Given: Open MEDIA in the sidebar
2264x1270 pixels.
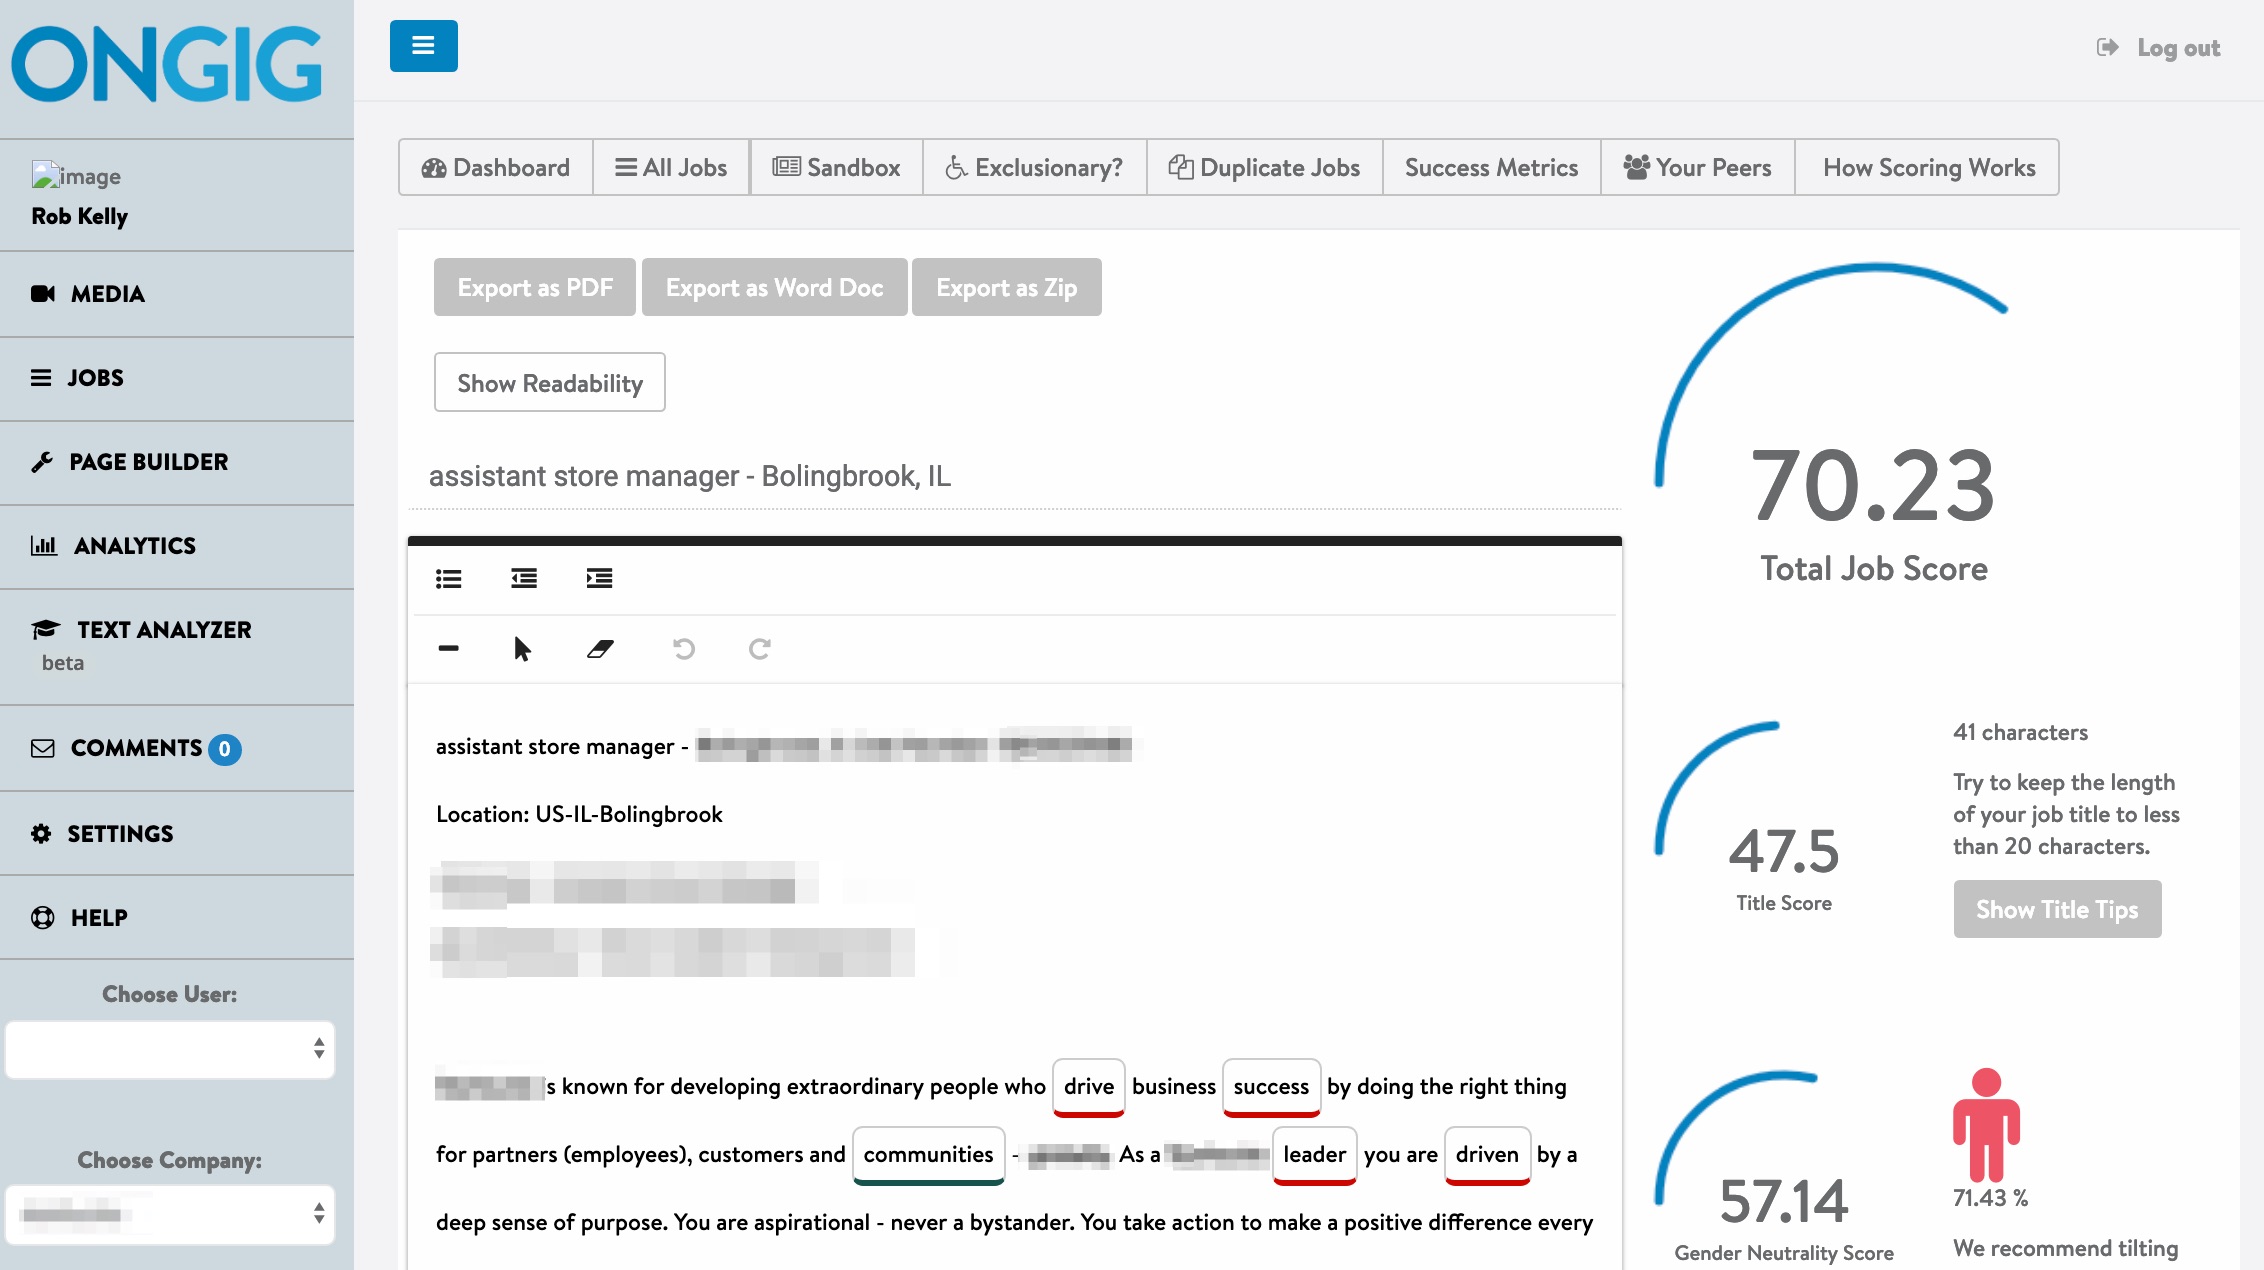Looking at the screenshot, I should point(177,294).
